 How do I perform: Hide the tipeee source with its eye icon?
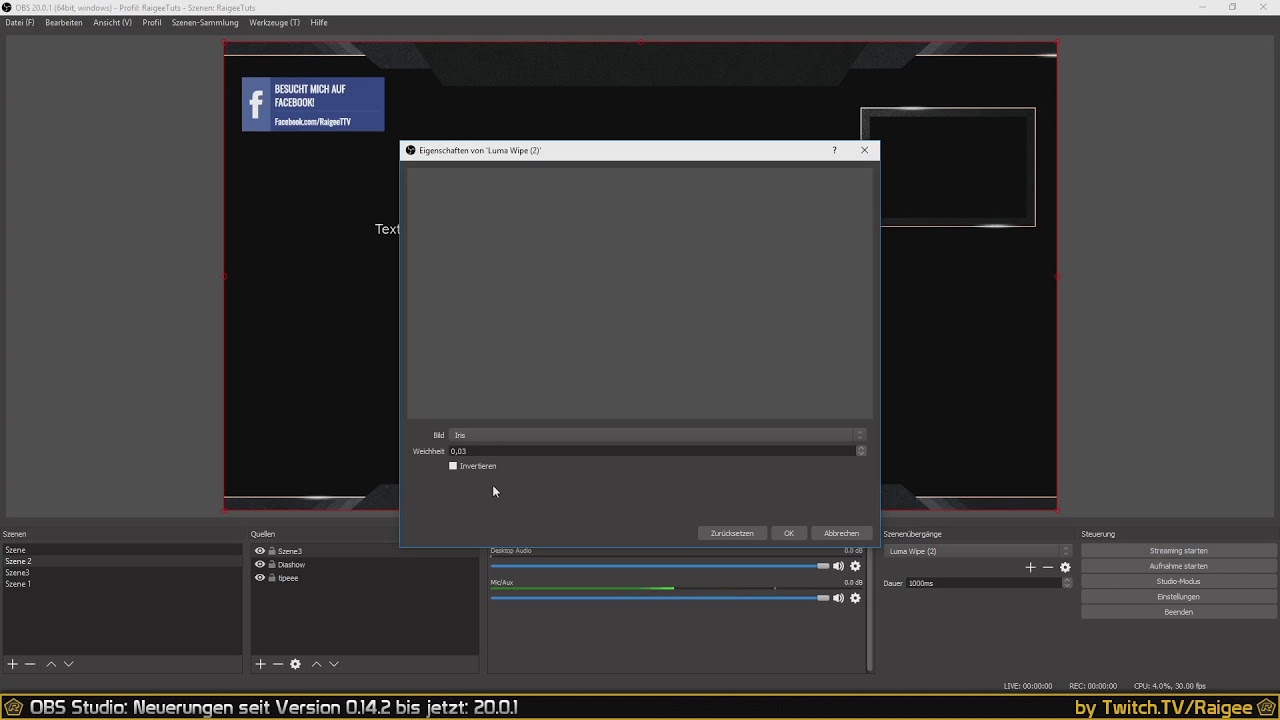click(260, 577)
